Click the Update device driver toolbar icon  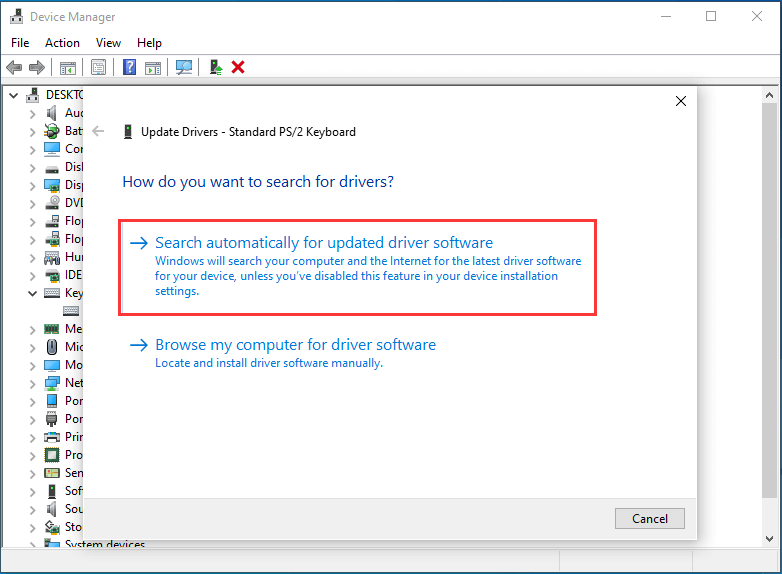pyautogui.click(x=215, y=67)
